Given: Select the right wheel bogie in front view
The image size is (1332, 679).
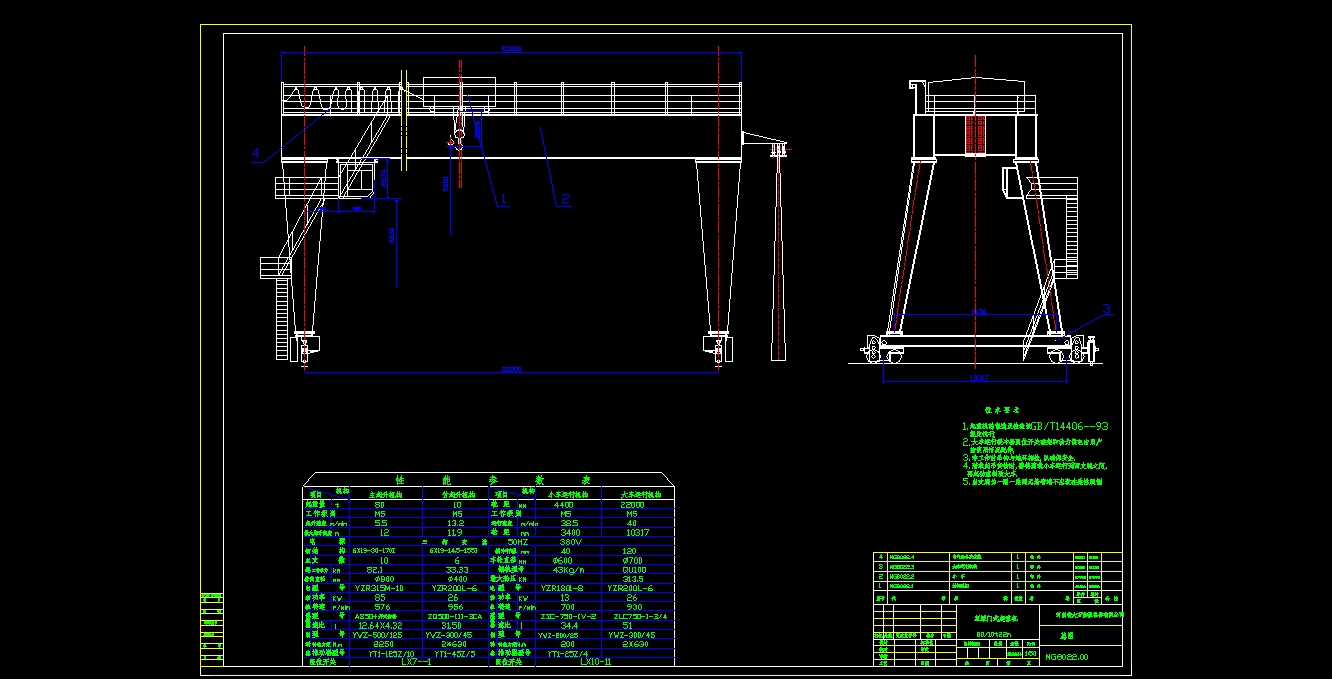Looking at the screenshot, I should 718,345.
